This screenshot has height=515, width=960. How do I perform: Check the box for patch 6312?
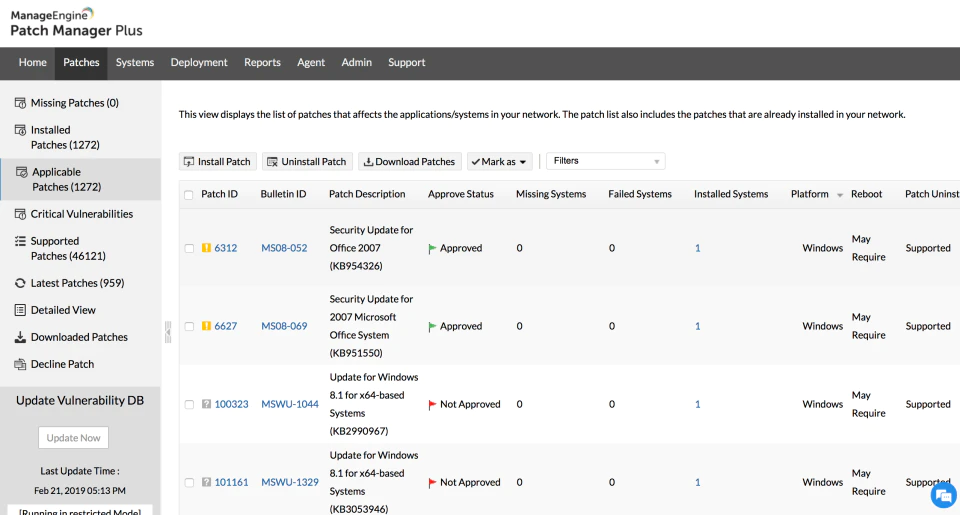189,249
